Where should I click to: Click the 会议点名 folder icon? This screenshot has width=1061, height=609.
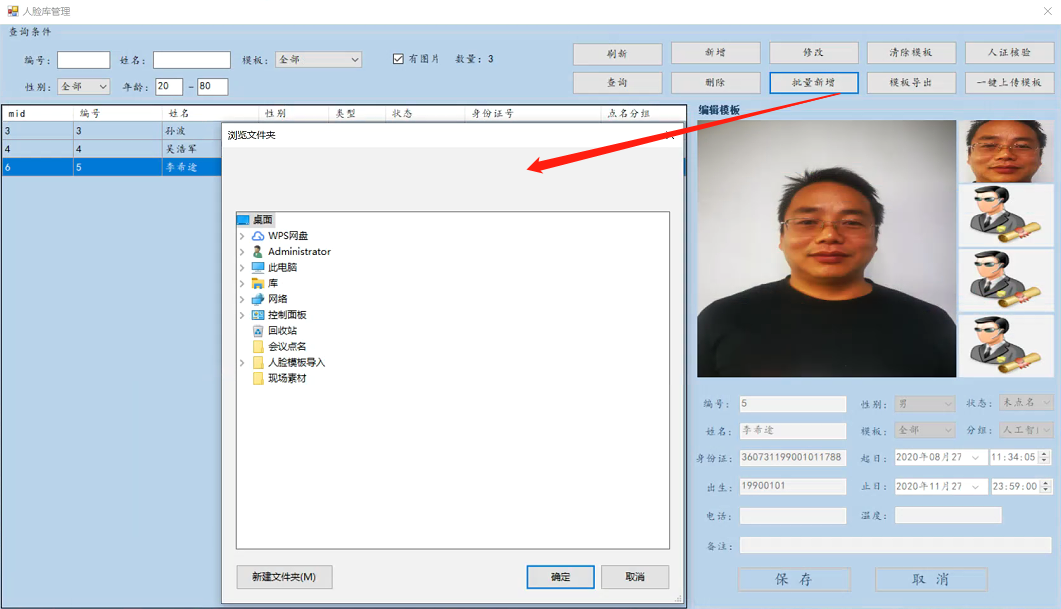pyautogui.click(x=258, y=347)
